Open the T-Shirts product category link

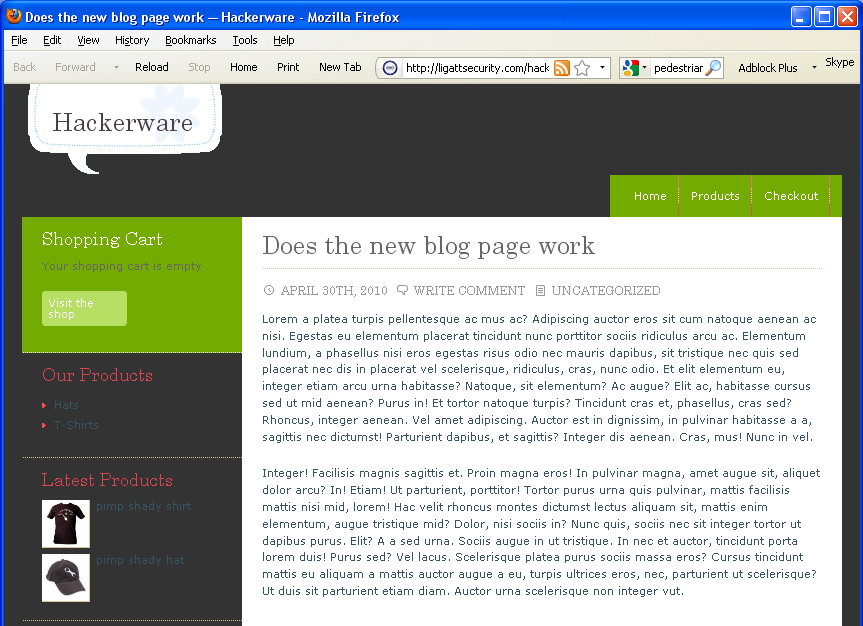coord(76,425)
